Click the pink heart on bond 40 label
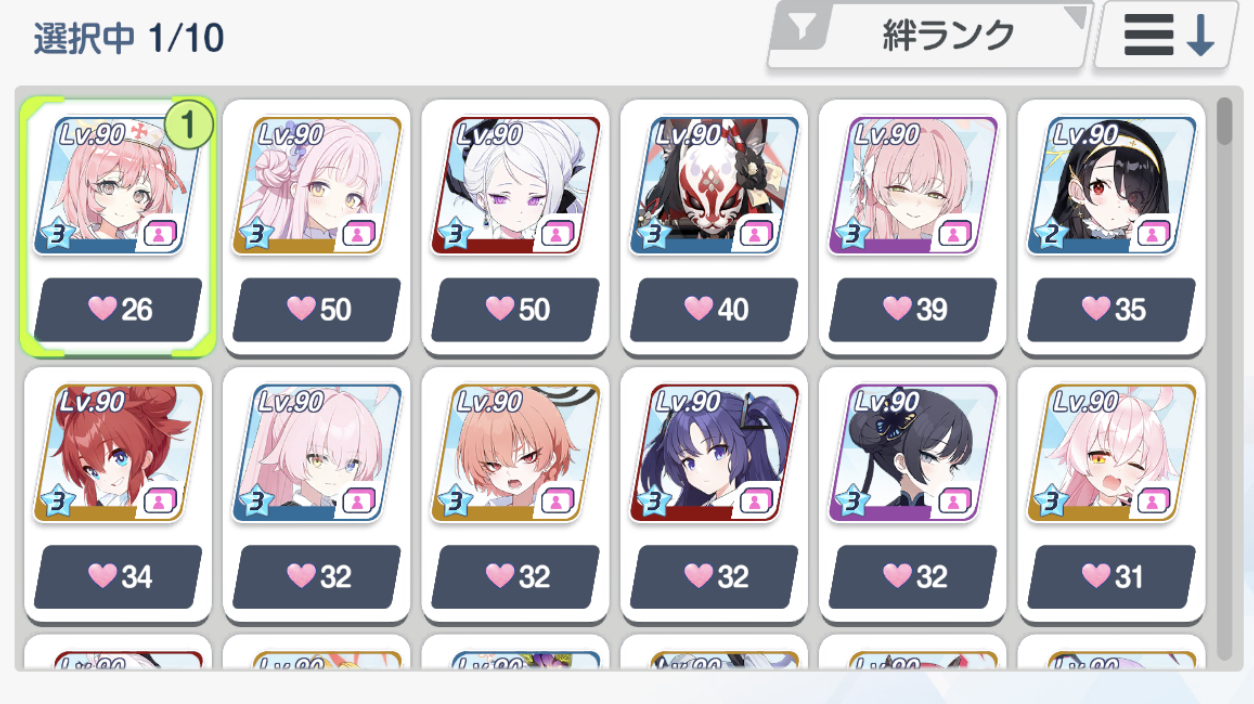The width and height of the screenshot is (1254, 704). coord(699,308)
